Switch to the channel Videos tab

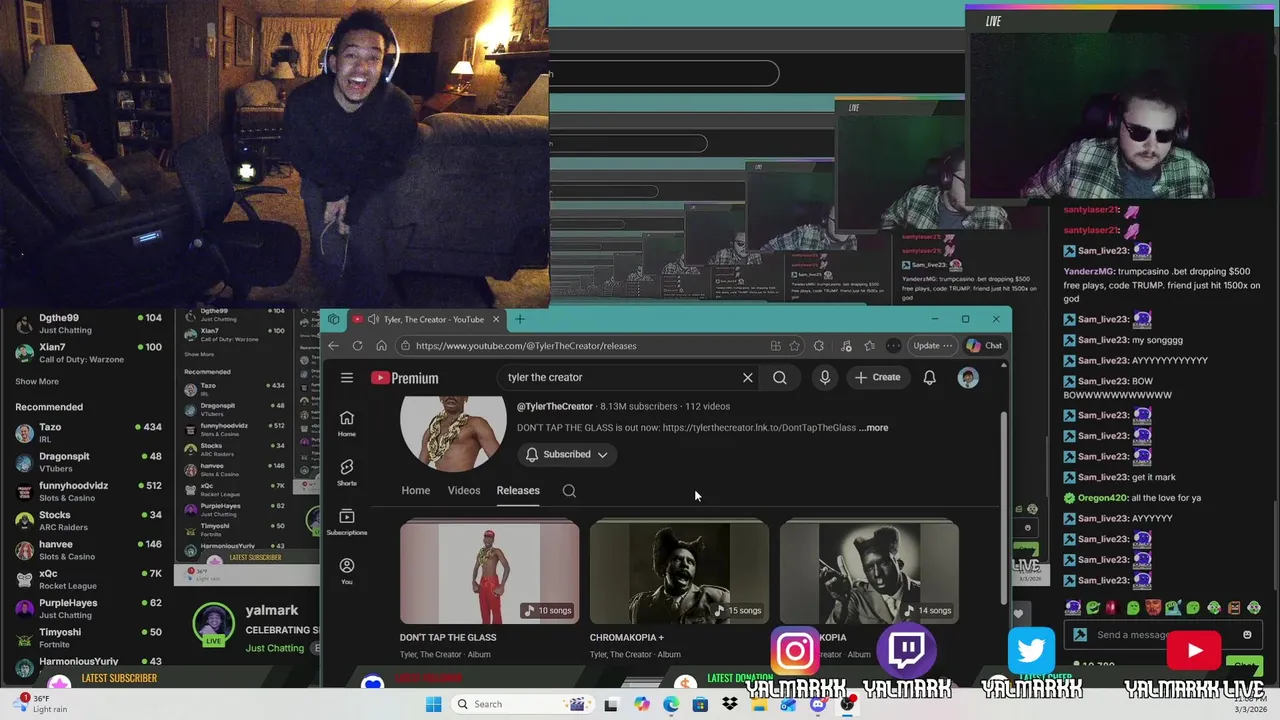464,490
